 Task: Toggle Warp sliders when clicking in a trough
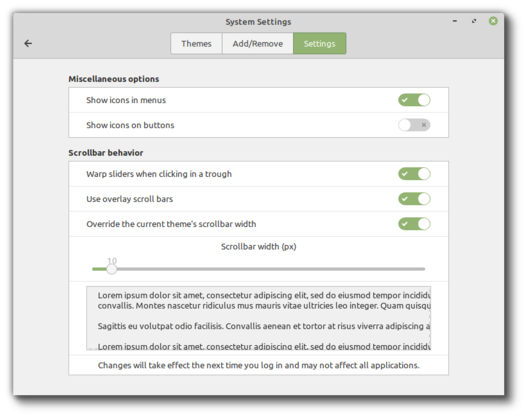click(414, 174)
